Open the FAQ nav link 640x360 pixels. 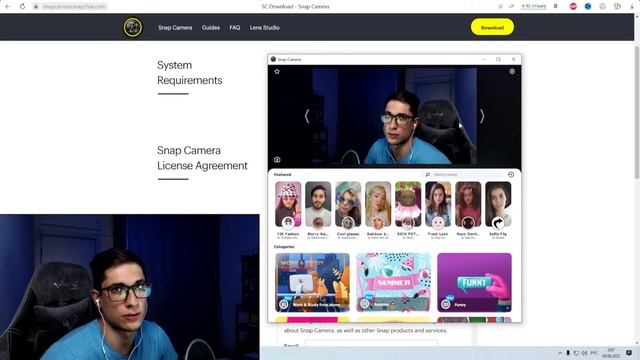pyautogui.click(x=235, y=28)
